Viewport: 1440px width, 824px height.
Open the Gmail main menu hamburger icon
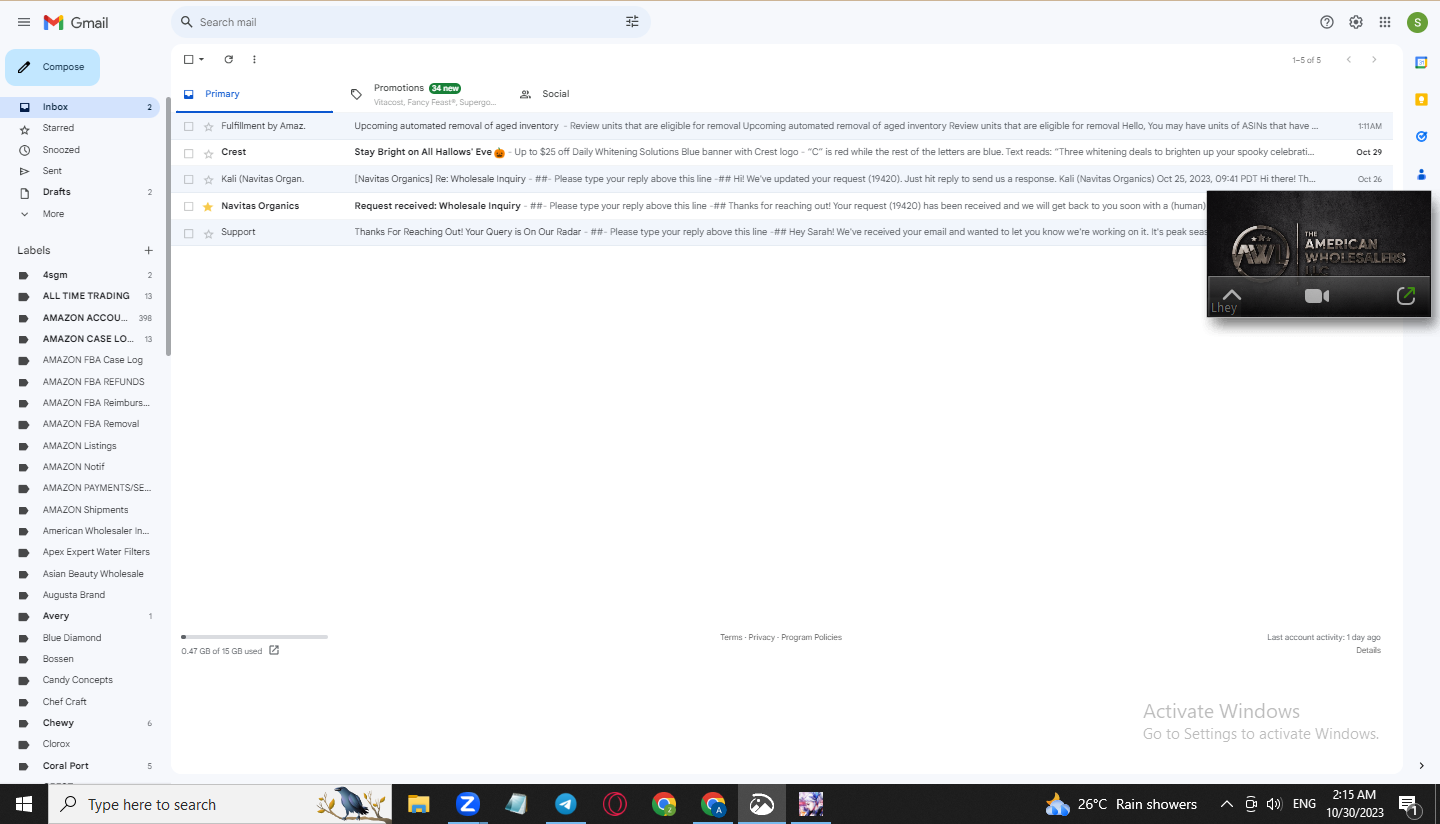pyautogui.click(x=24, y=22)
